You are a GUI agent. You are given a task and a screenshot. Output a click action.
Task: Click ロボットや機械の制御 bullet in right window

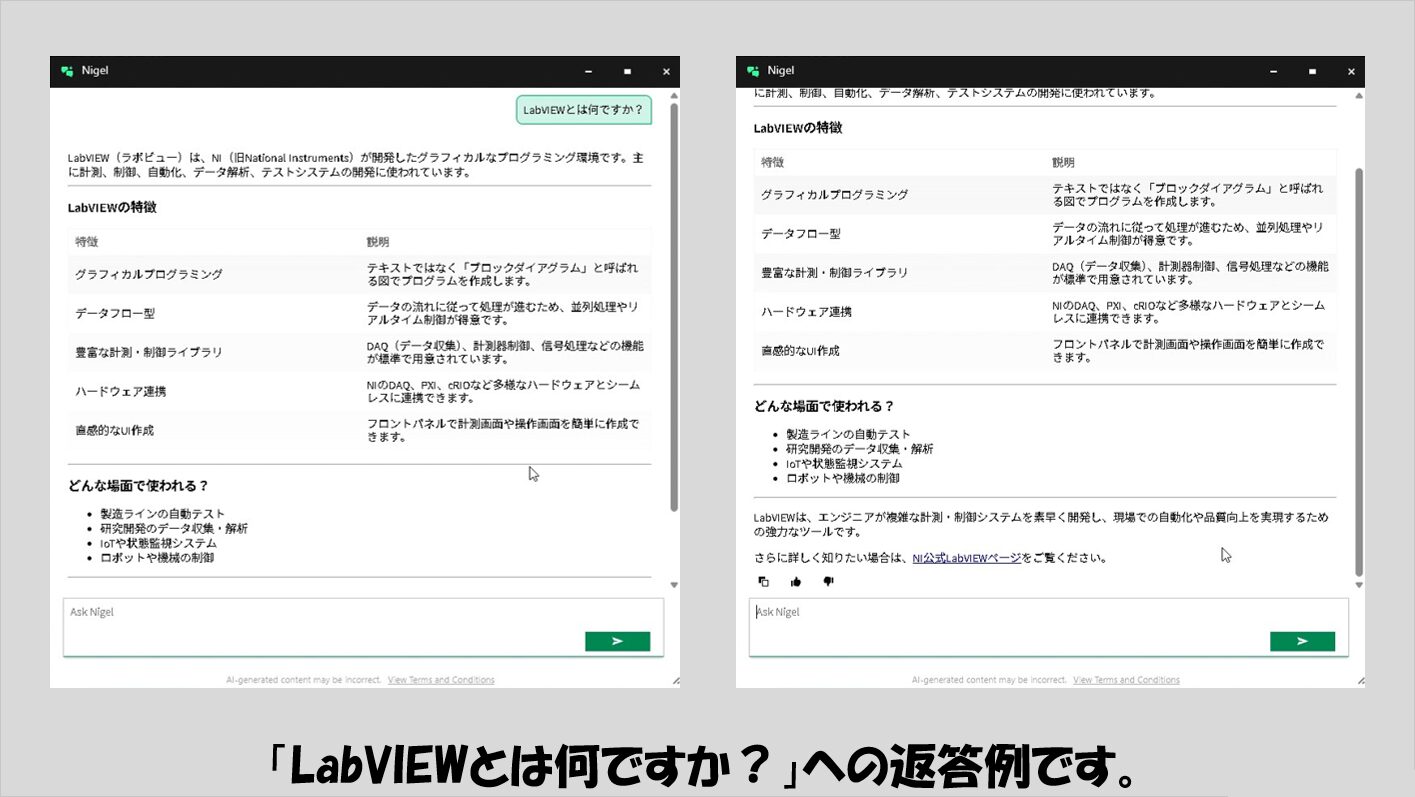tap(843, 478)
